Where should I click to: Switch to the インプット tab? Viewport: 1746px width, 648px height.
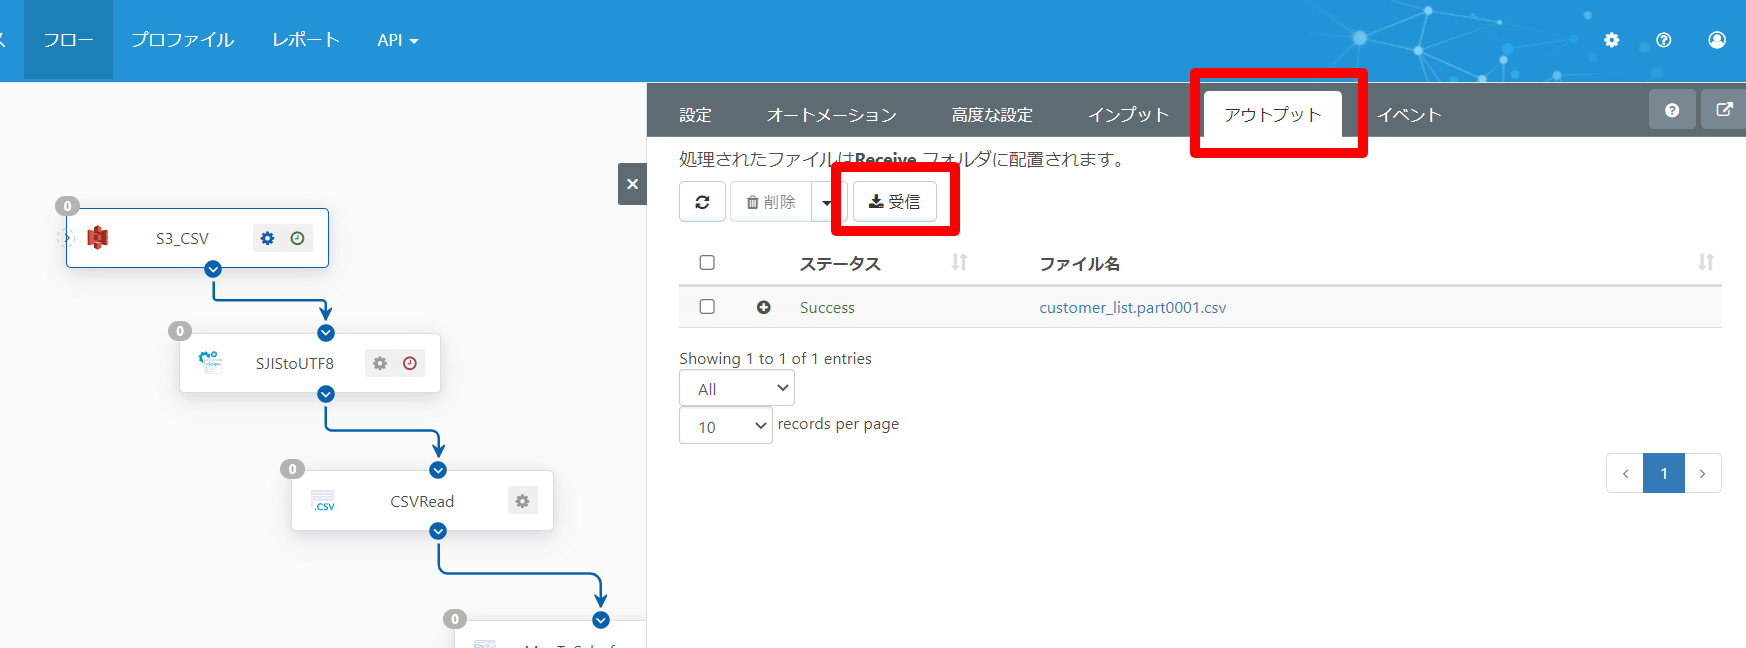(x=1128, y=114)
